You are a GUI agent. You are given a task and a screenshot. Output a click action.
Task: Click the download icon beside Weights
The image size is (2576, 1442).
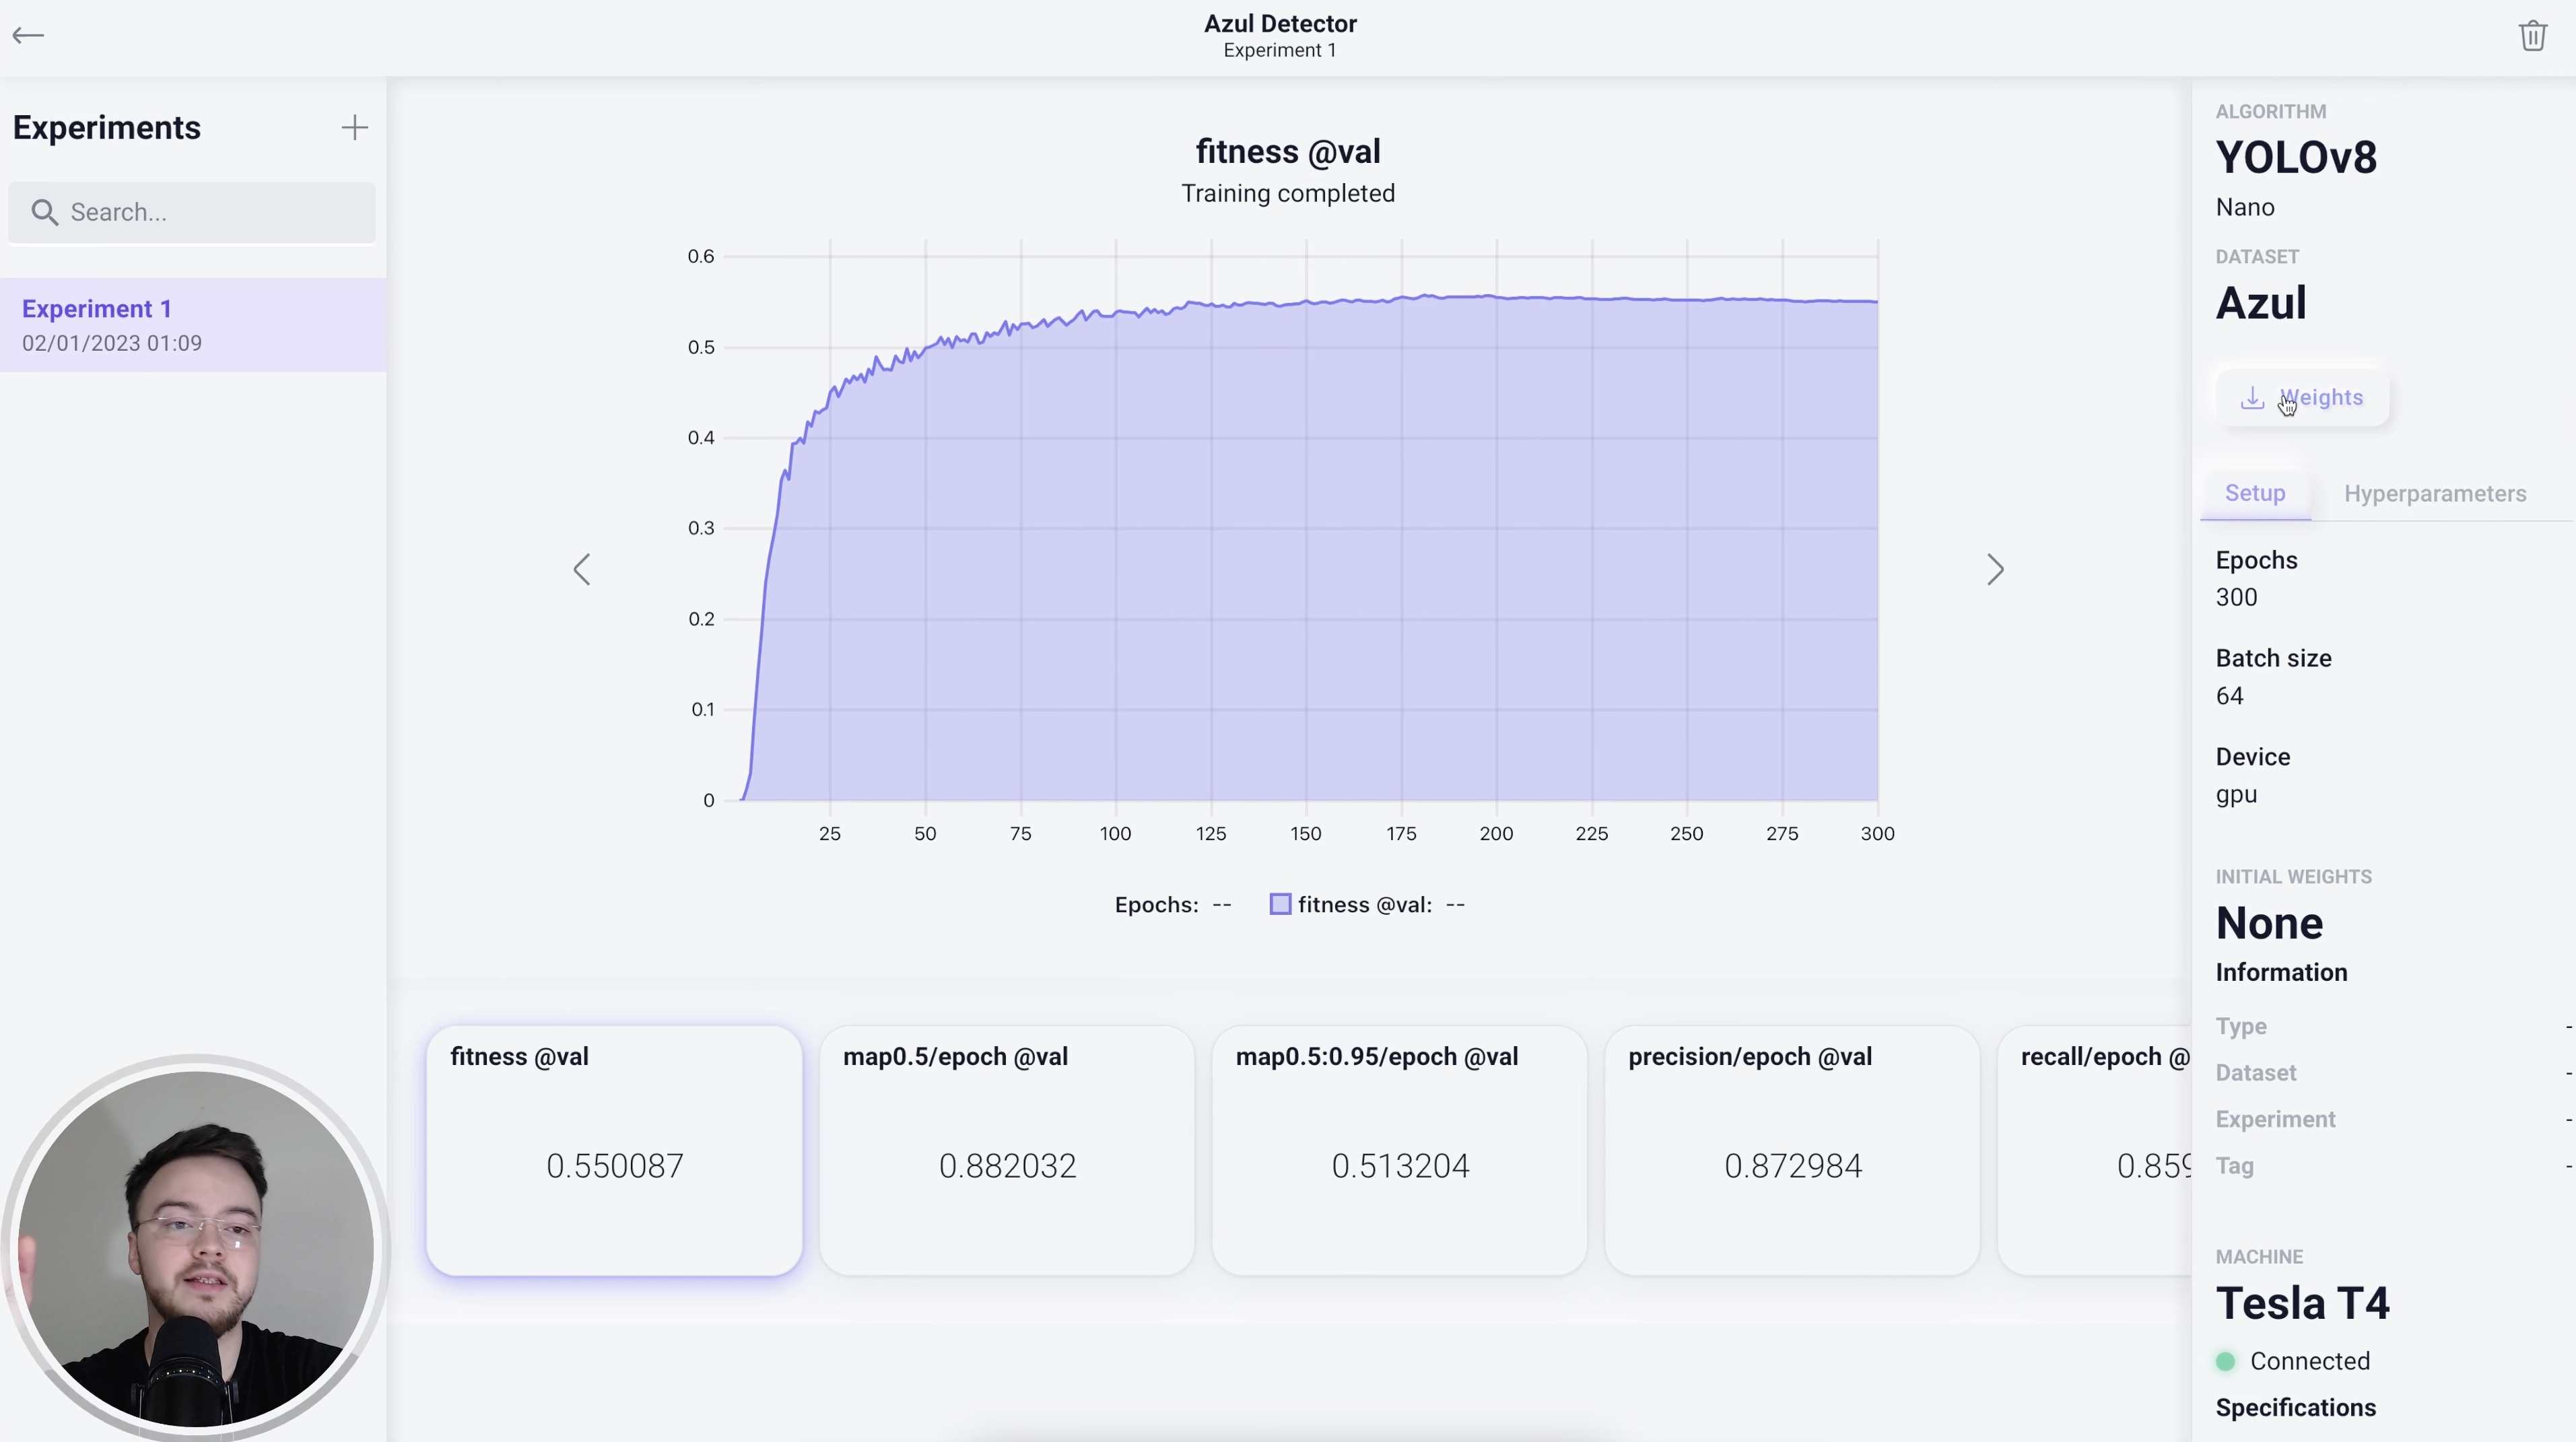2252,398
